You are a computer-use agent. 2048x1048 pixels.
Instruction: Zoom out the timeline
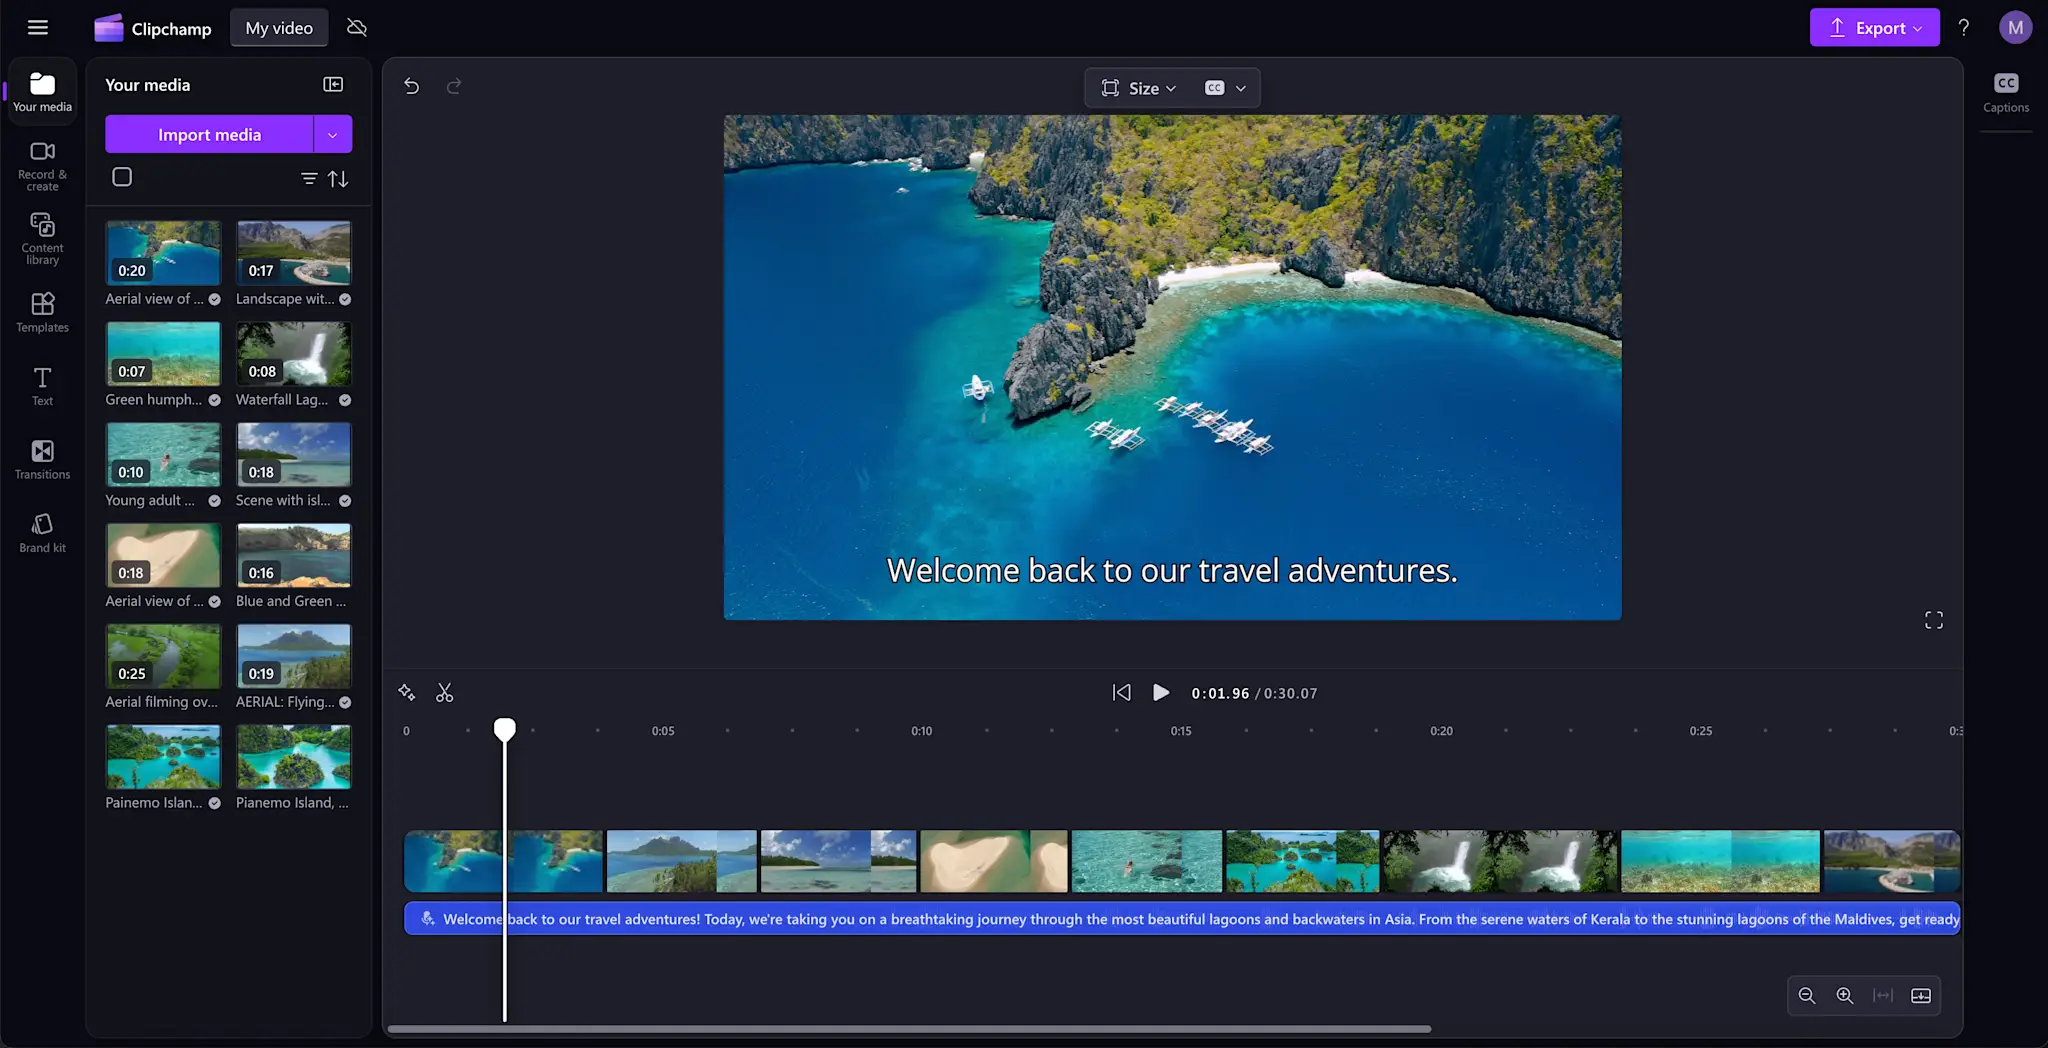[1807, 995]
